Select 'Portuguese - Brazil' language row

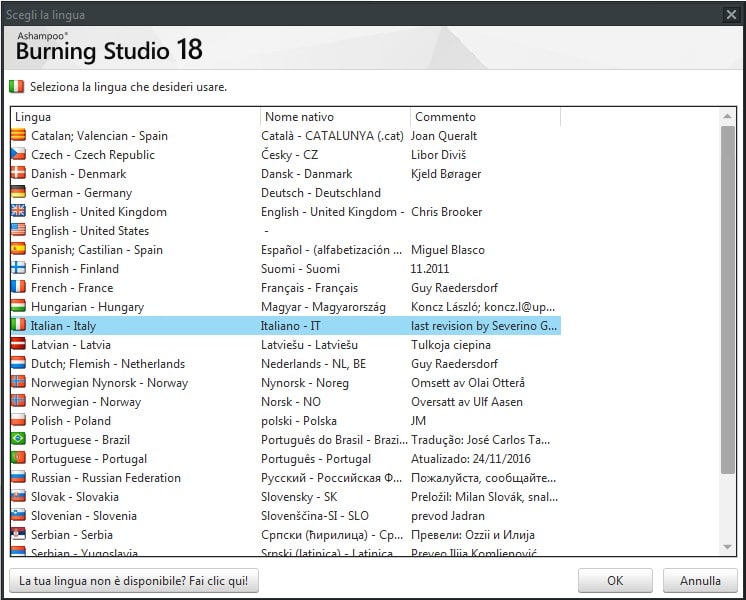[285, 440]
